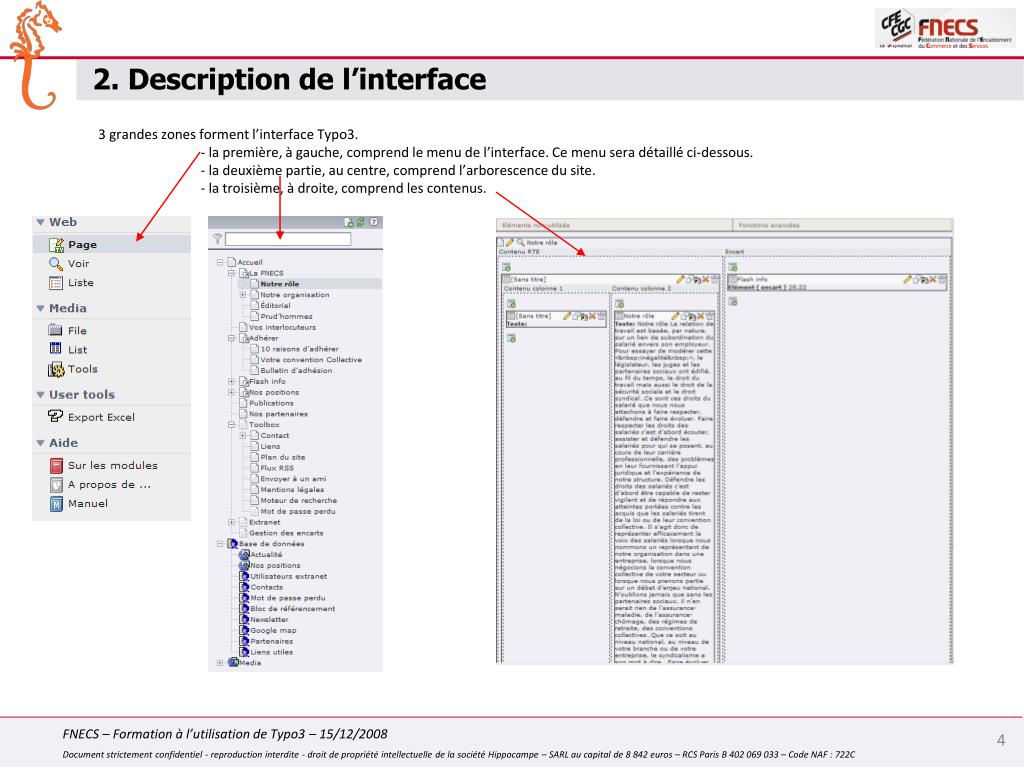The width and height of the screenshot is (1024, 768).
Task: Select Bloc de référencement in the tree
Action: coord(293,609)
